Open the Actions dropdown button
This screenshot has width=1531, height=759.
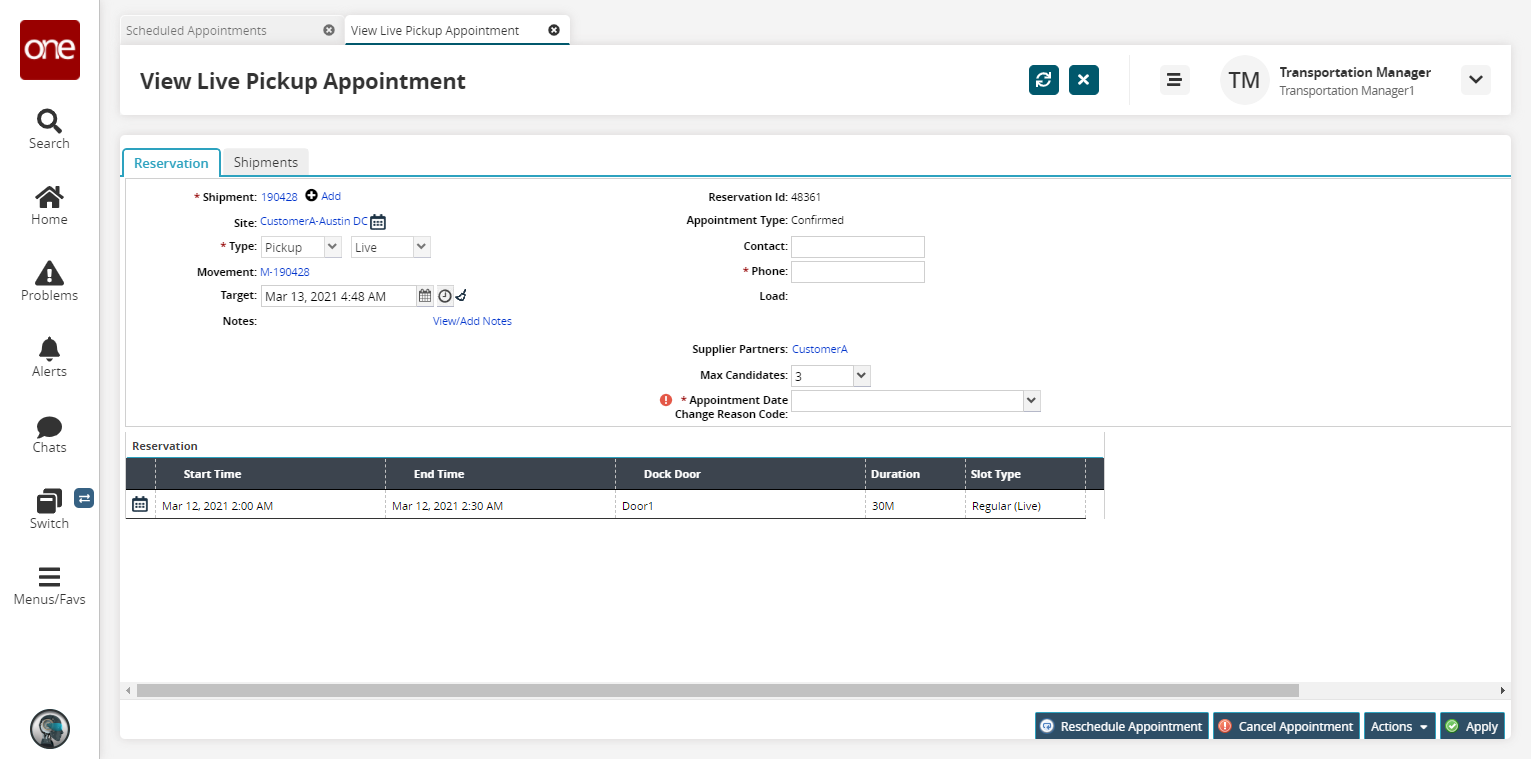[x=1399, y=726]
